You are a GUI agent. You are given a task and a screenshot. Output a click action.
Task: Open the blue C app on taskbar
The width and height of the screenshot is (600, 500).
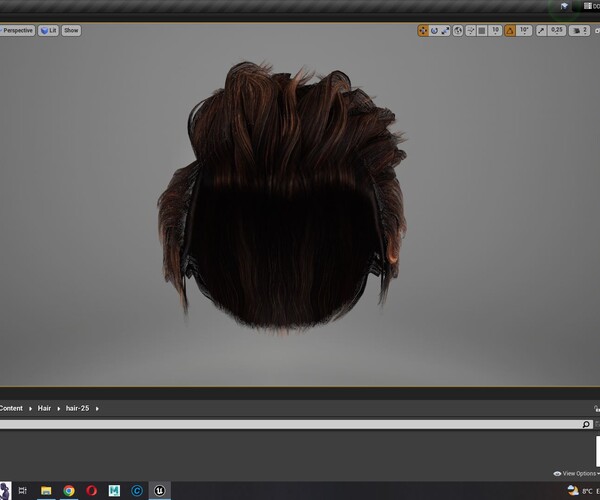coord(137,490)
